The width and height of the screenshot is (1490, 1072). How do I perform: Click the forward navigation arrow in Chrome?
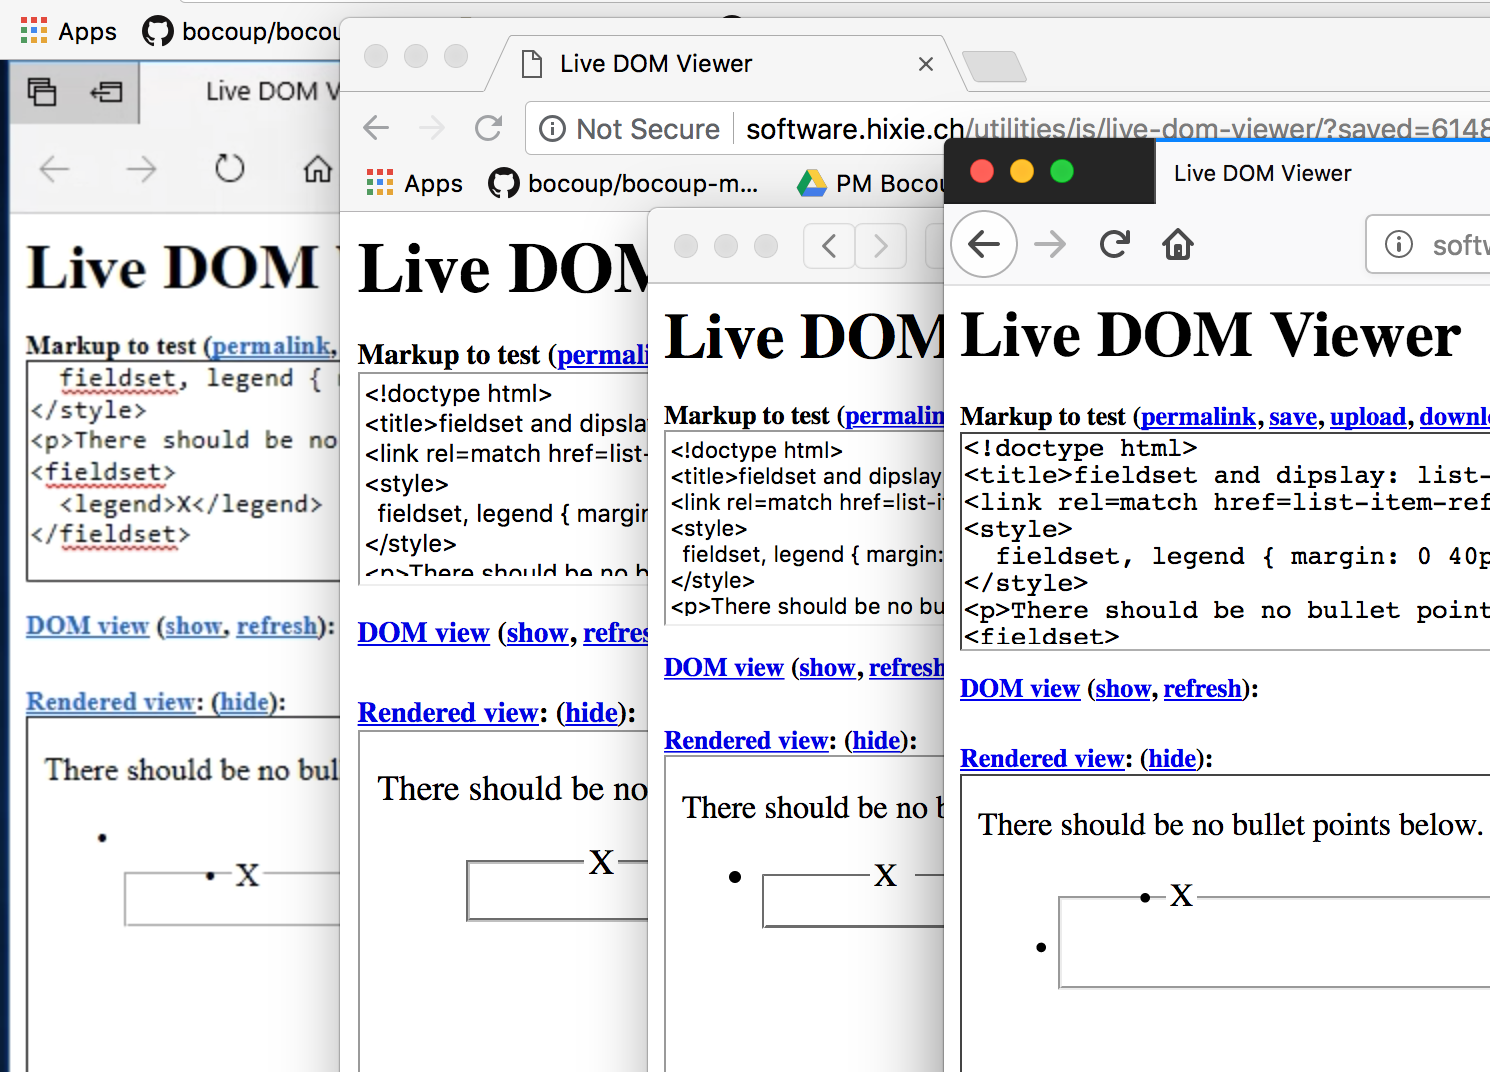click(x=432, y=128)
